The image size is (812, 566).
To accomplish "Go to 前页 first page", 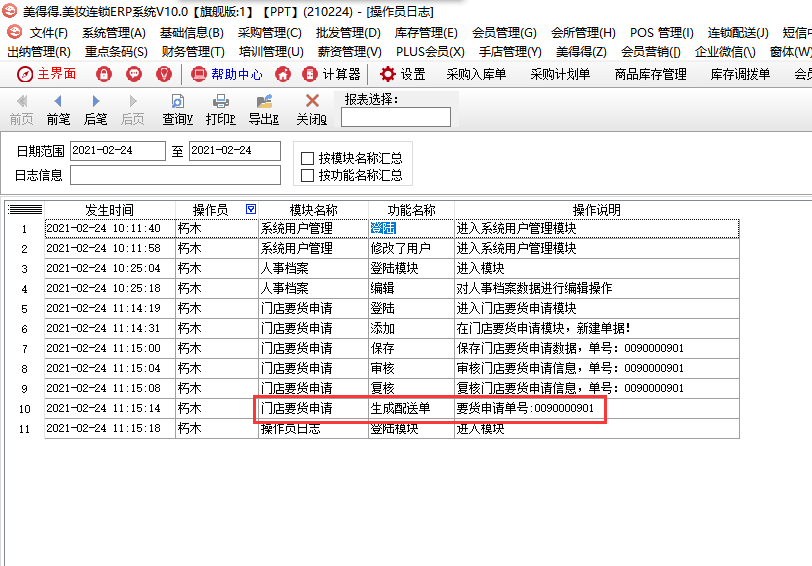I will tap(21, 110).
